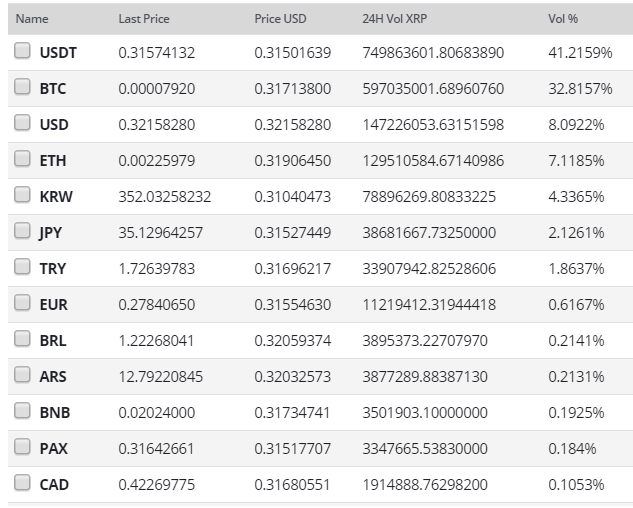Click USD price 0.32059374
This screenshot has height=508, width=633.
(x=293, y=340)
